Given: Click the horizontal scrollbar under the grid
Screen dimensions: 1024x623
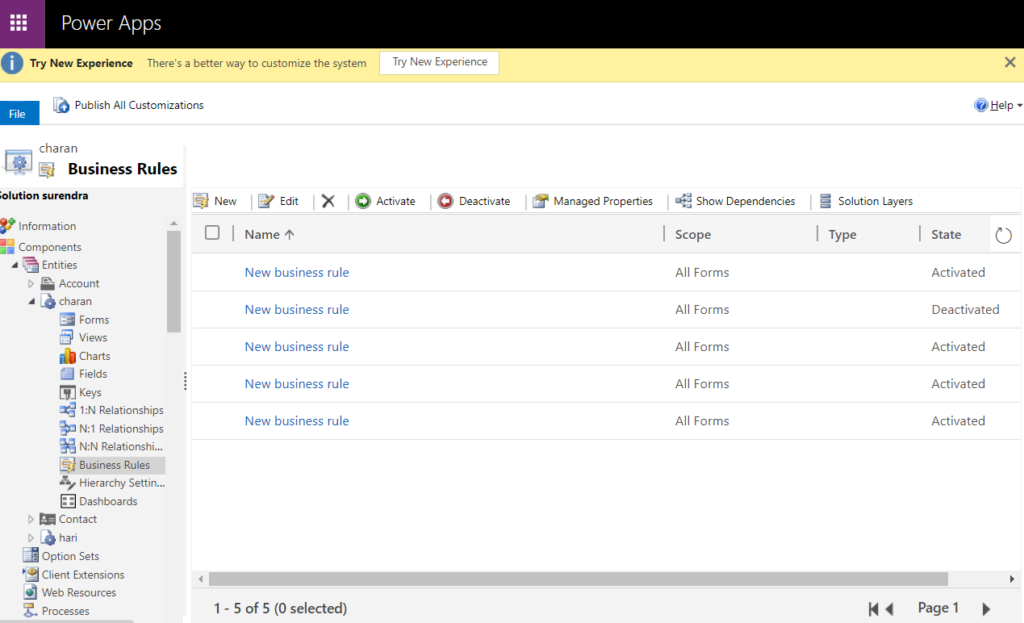Looking at the screenshot, I should [578, 579].
